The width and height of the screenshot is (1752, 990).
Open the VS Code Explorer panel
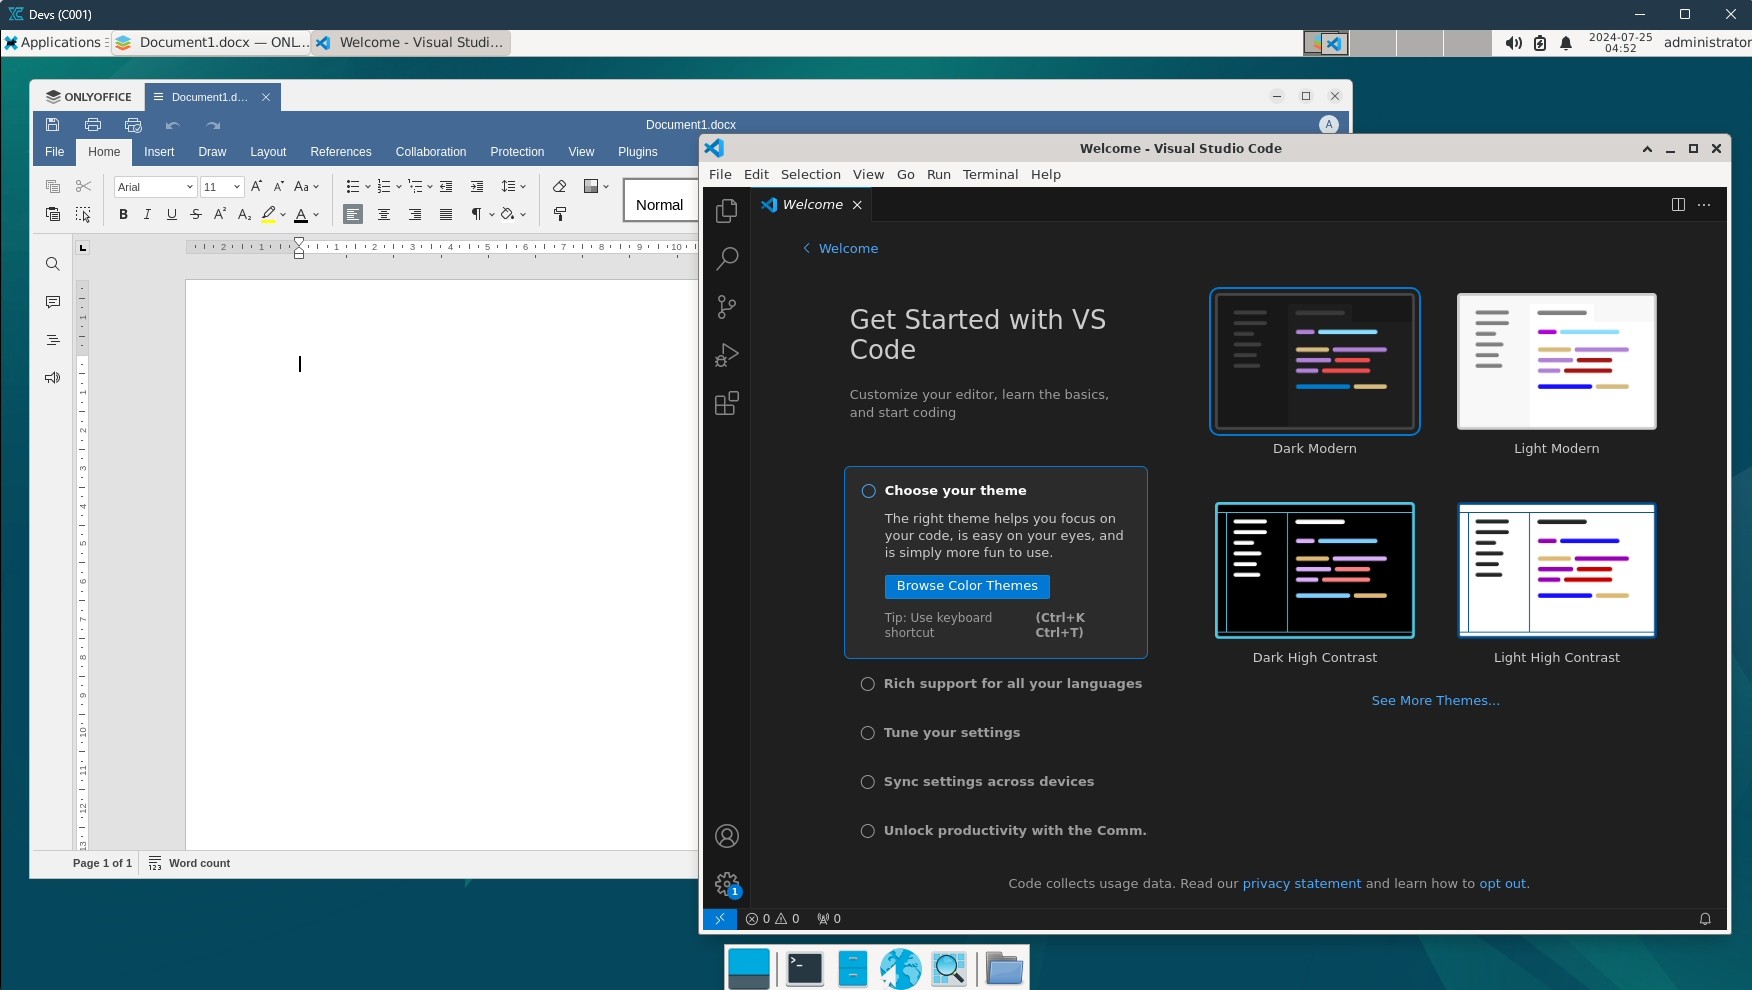pos(727,210)
